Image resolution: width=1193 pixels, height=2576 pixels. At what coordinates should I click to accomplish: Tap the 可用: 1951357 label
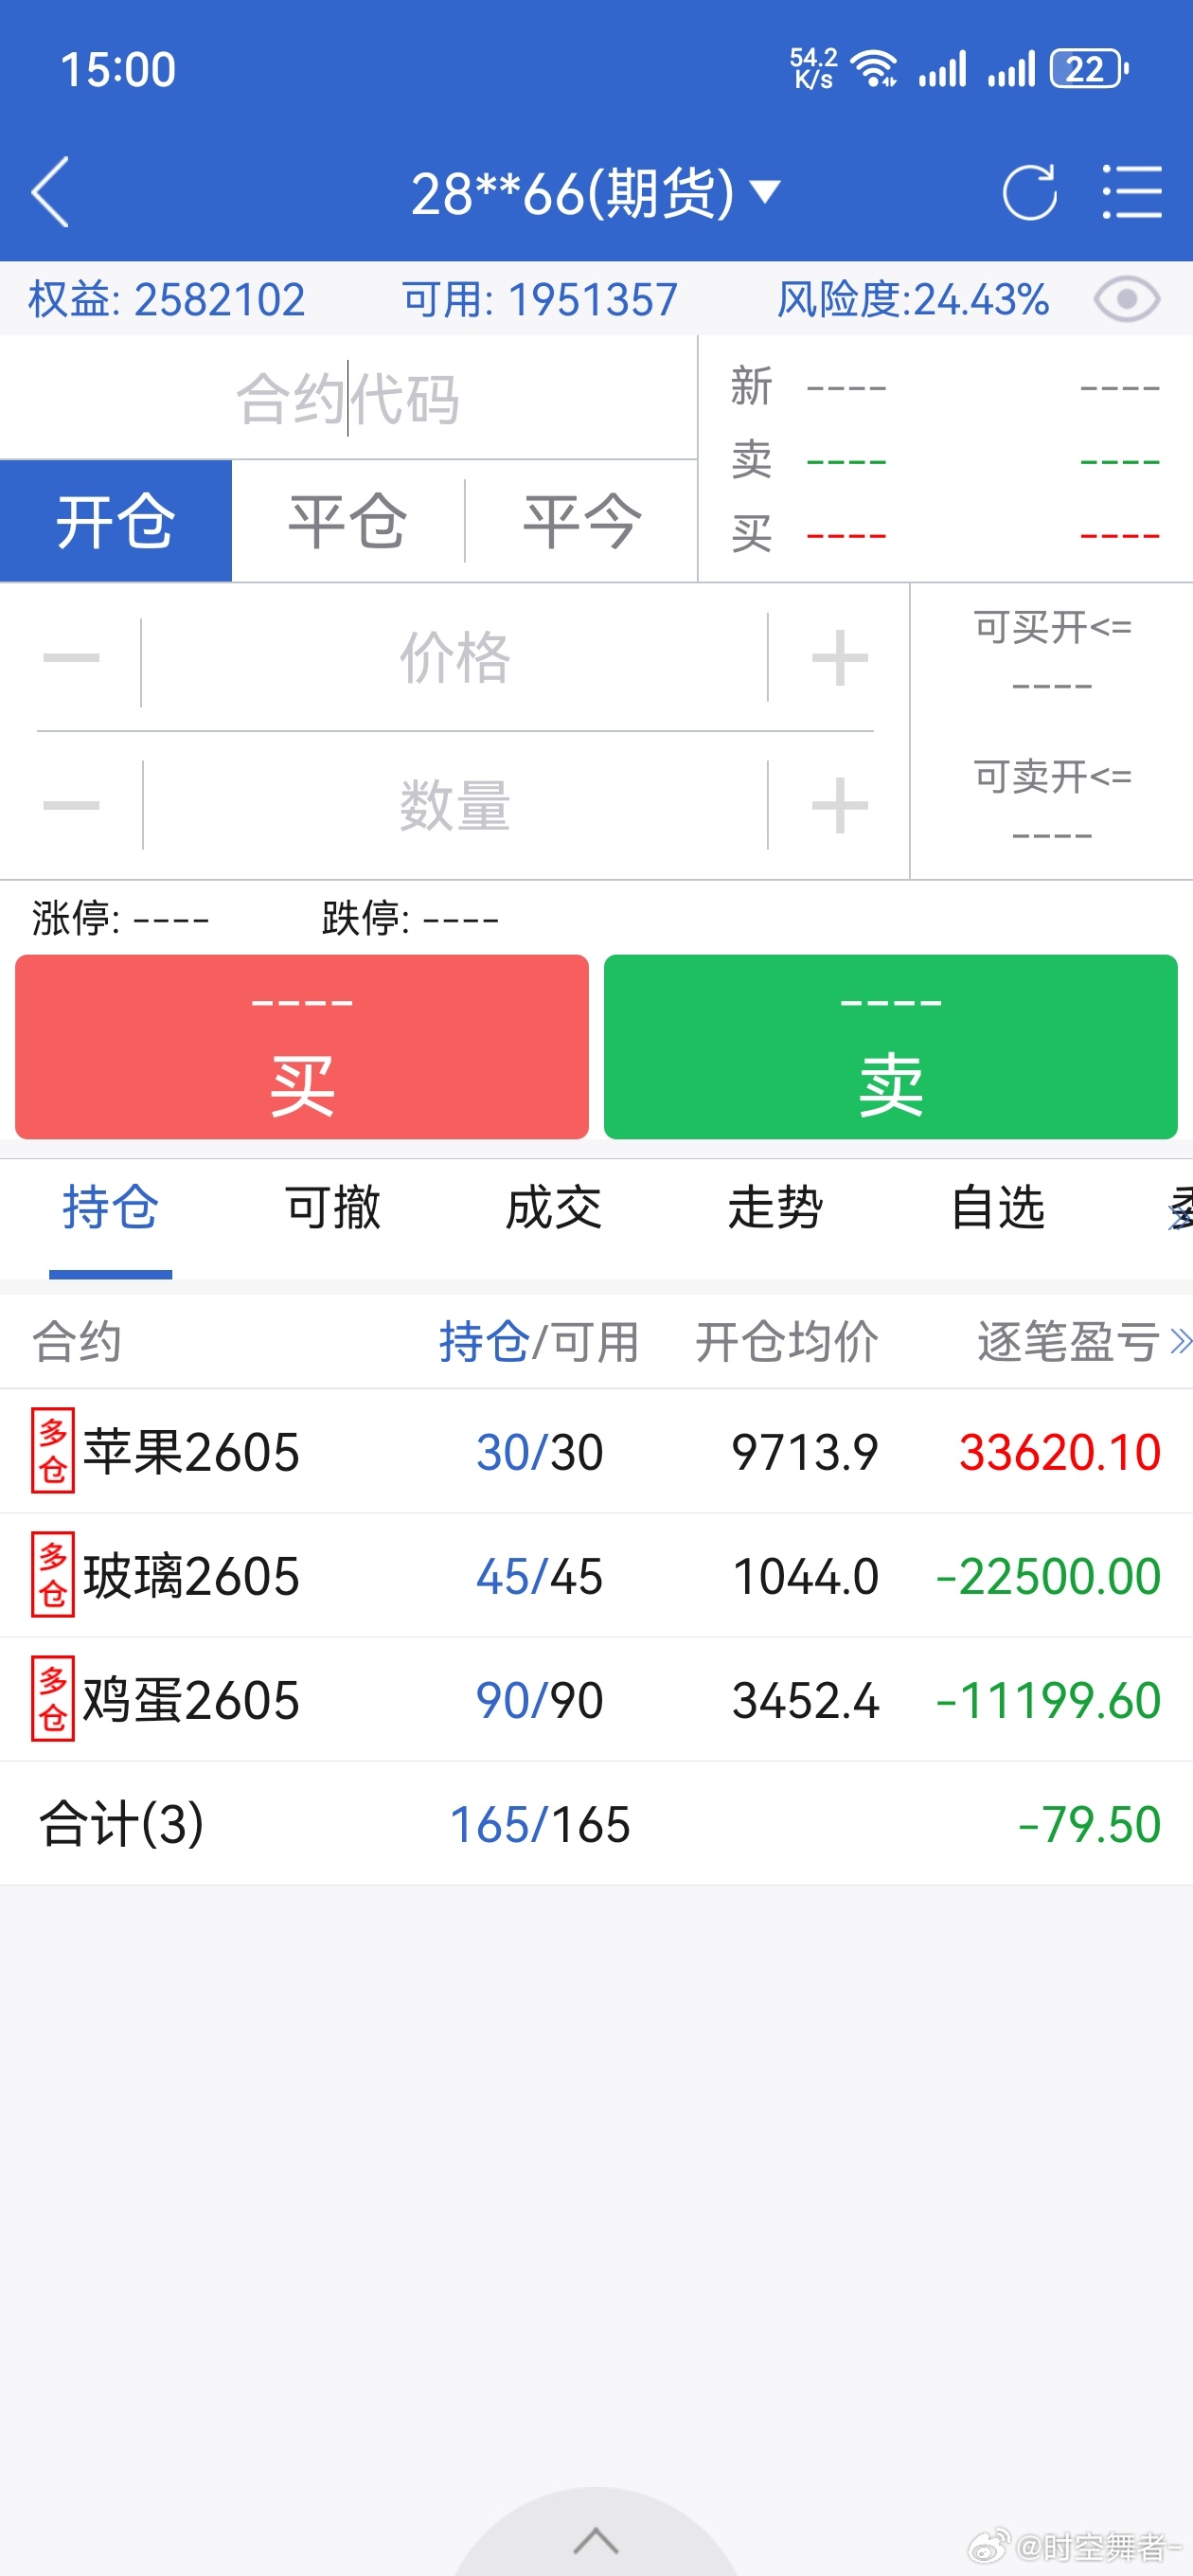[540, 299]
